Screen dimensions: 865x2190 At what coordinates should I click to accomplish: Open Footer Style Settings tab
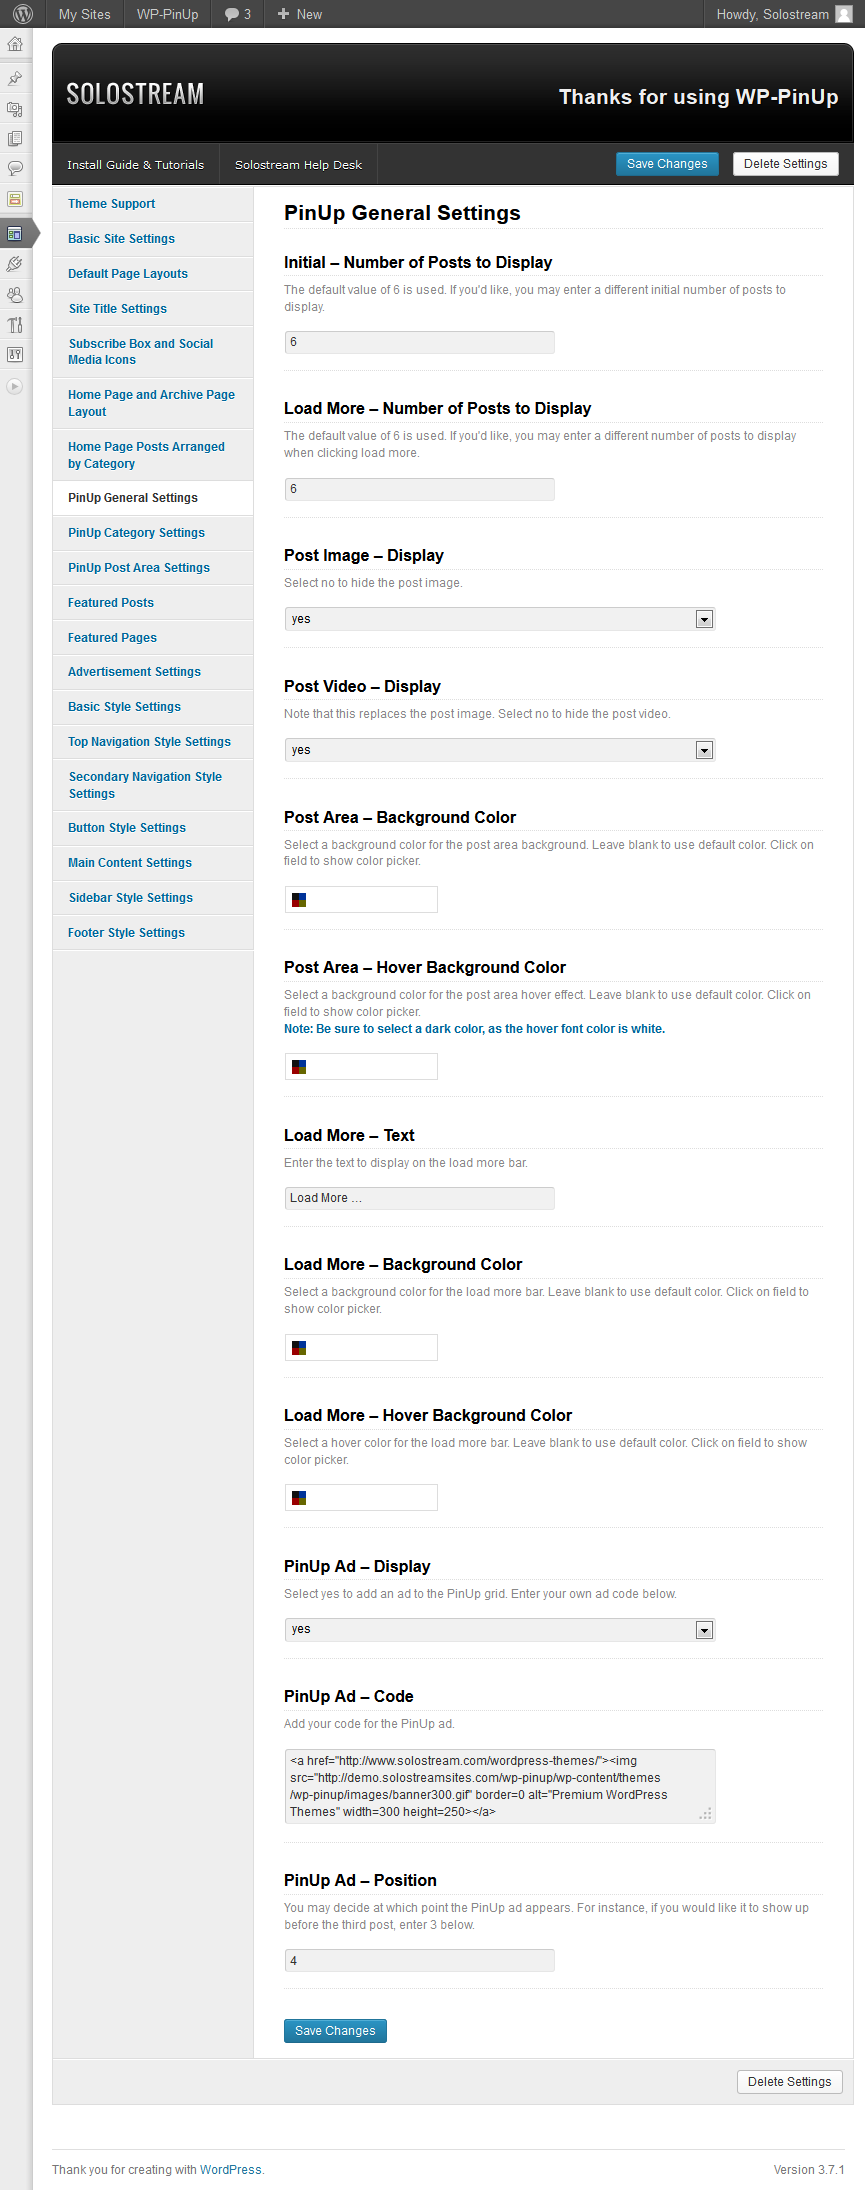(153, 933)
